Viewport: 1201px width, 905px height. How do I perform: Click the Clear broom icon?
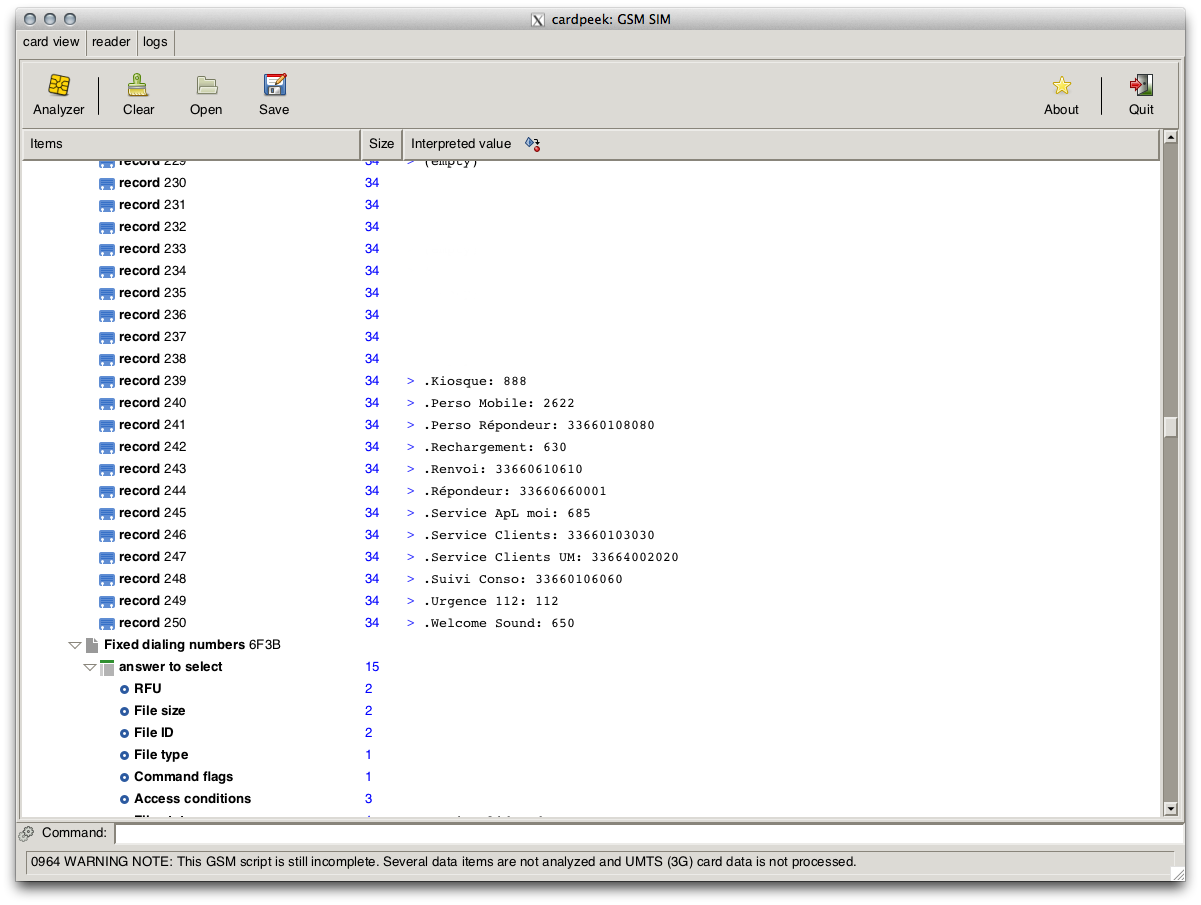coord(138,86)
